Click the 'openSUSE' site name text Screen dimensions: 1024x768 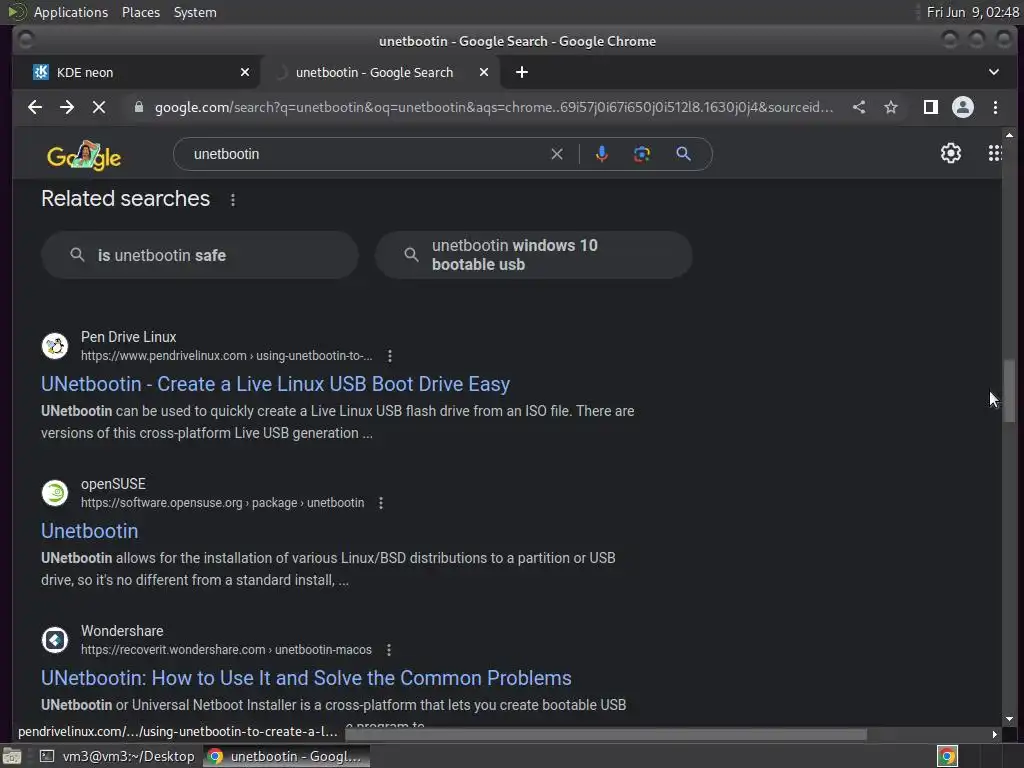point(114,484)
